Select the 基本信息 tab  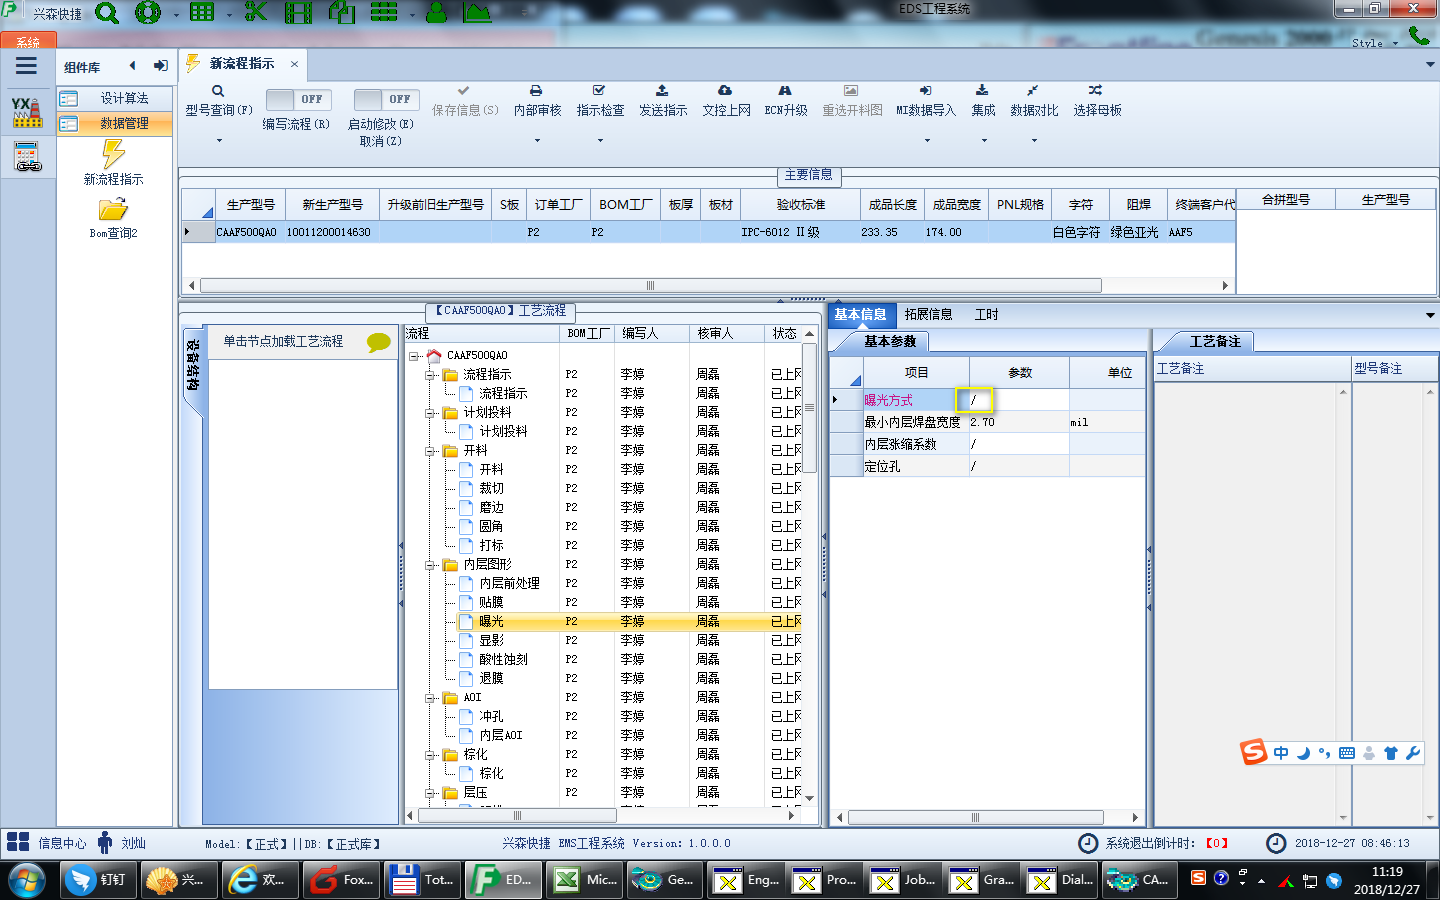860,314
